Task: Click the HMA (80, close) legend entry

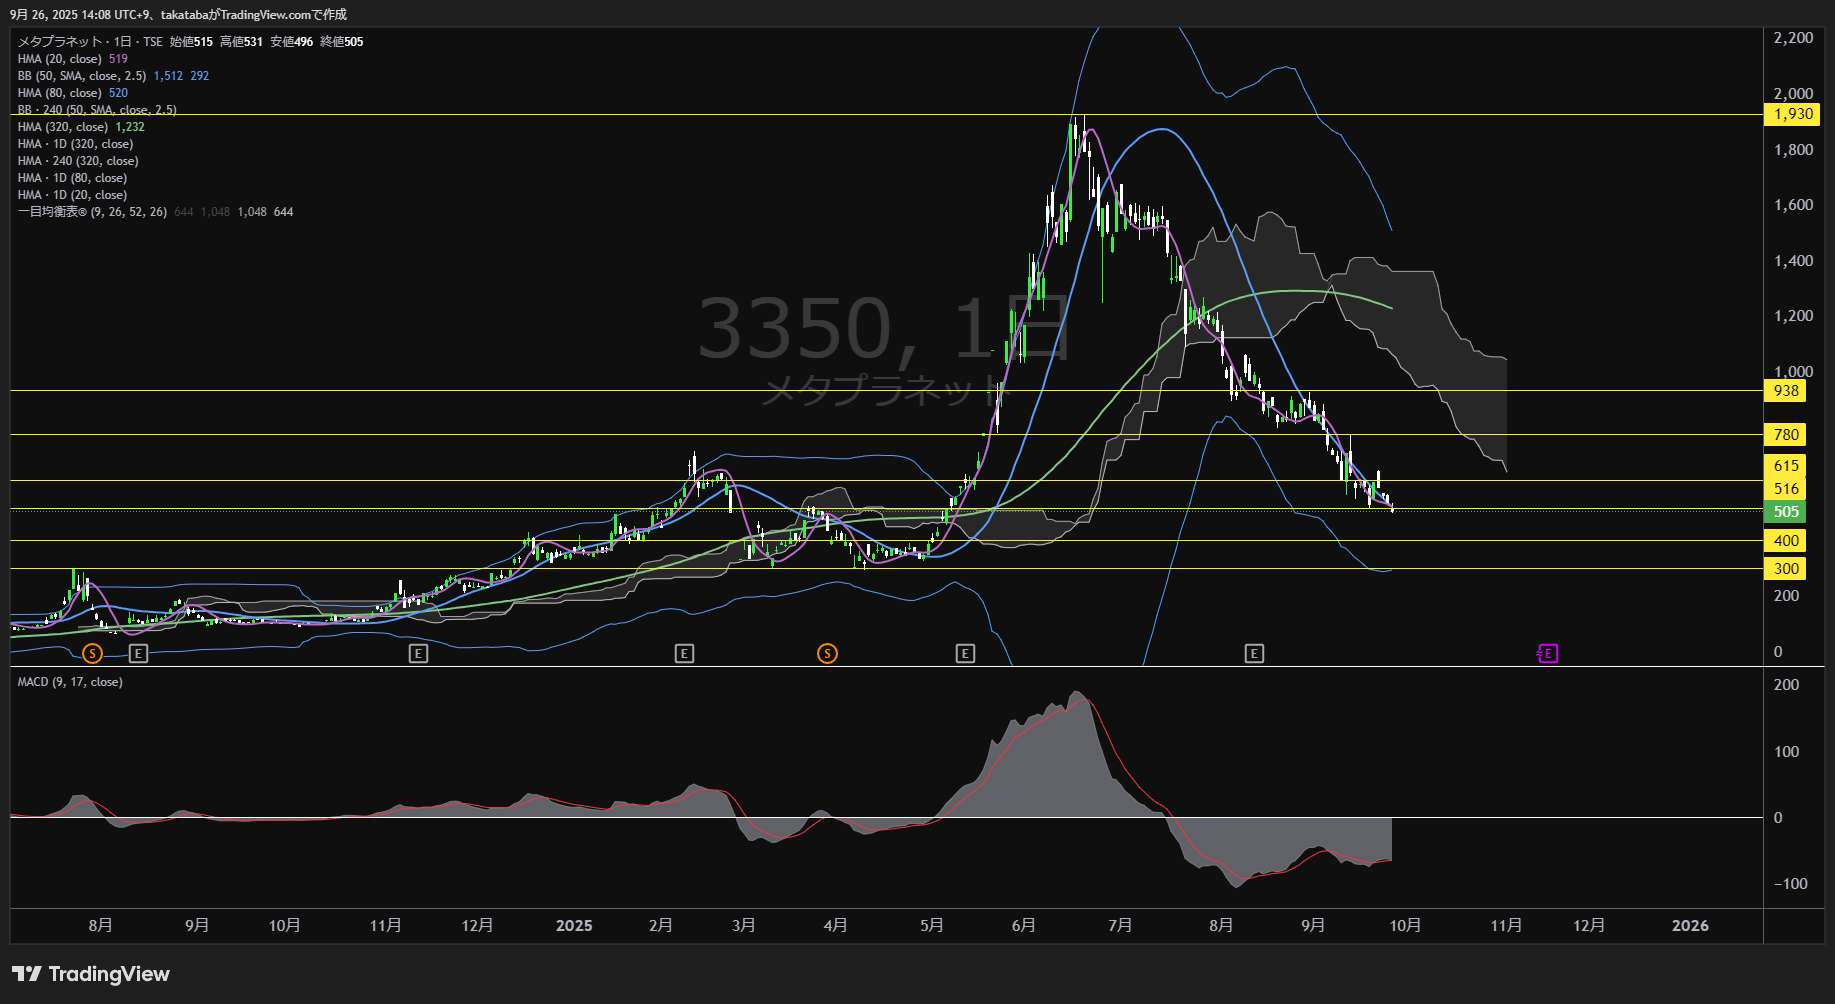Action: pyautogui.click(x=59, y=93)
